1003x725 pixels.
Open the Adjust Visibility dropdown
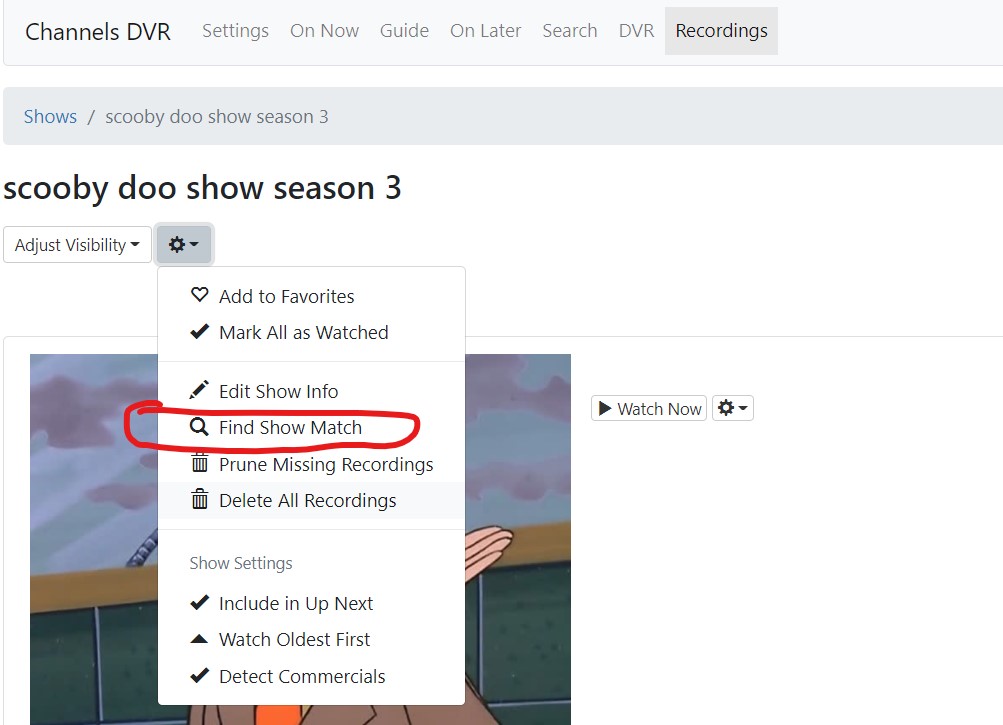[77, 244]
